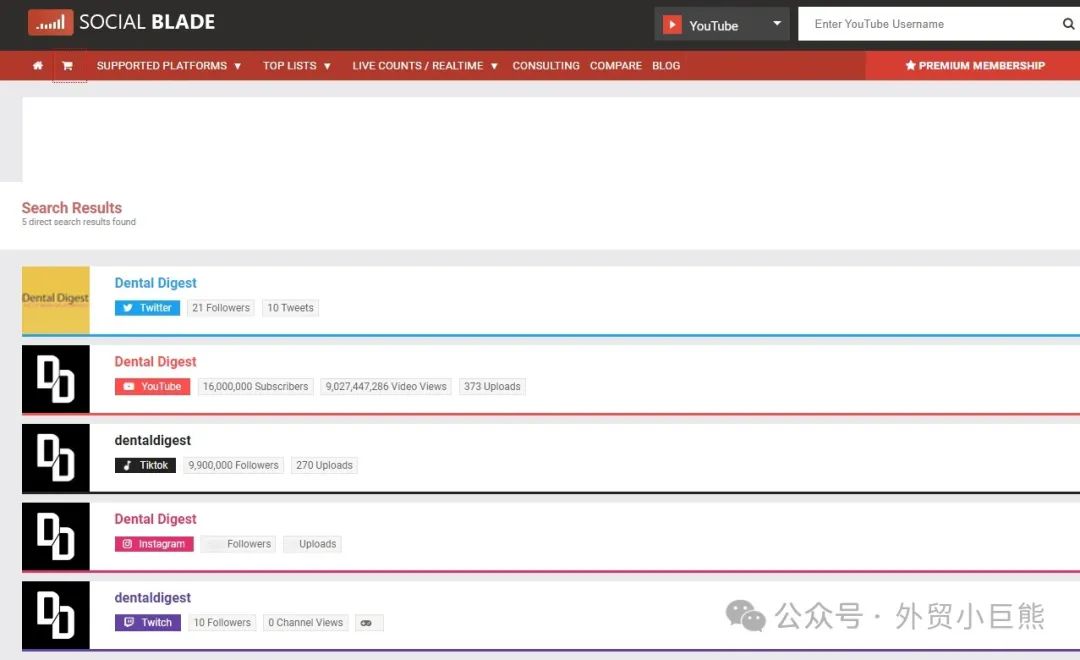Open the Consulting menu item

pyautogui.click(x=545, y=66)
